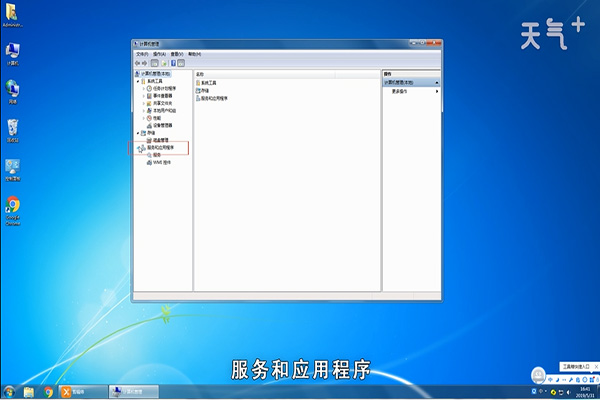Screen dimensions: 600x400
Task: Toggle the Show/Hide Console Tree toolbar icon
Action: tap(155, 63)
